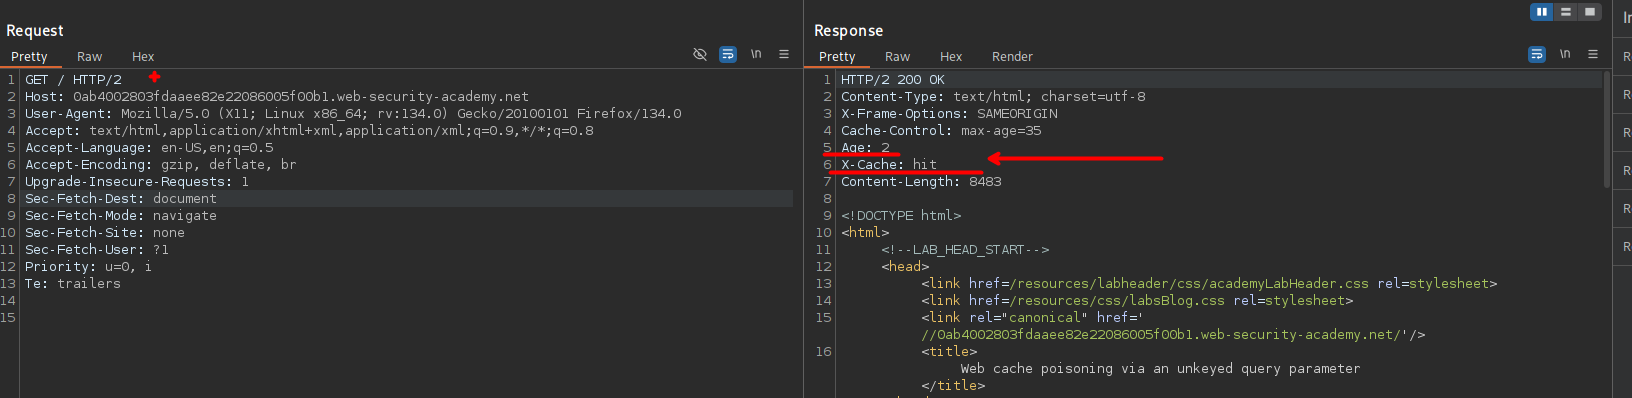Click the X-Frame-Options: SAMEORIGIN line
The height and width of the screenshot is (398, 1632).
949,114
